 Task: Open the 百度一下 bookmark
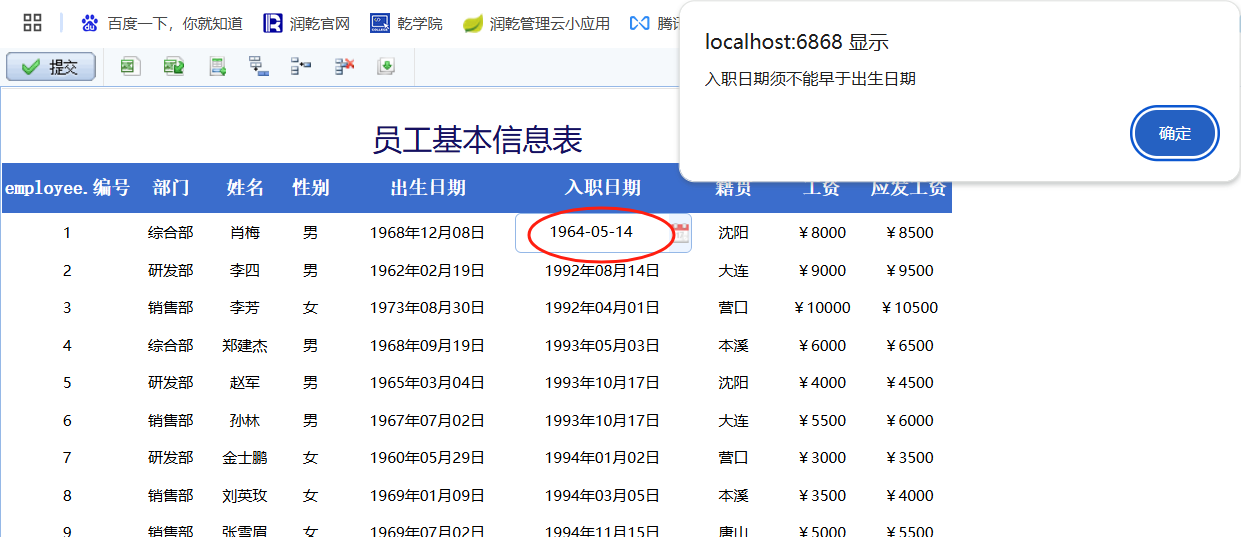162,23
